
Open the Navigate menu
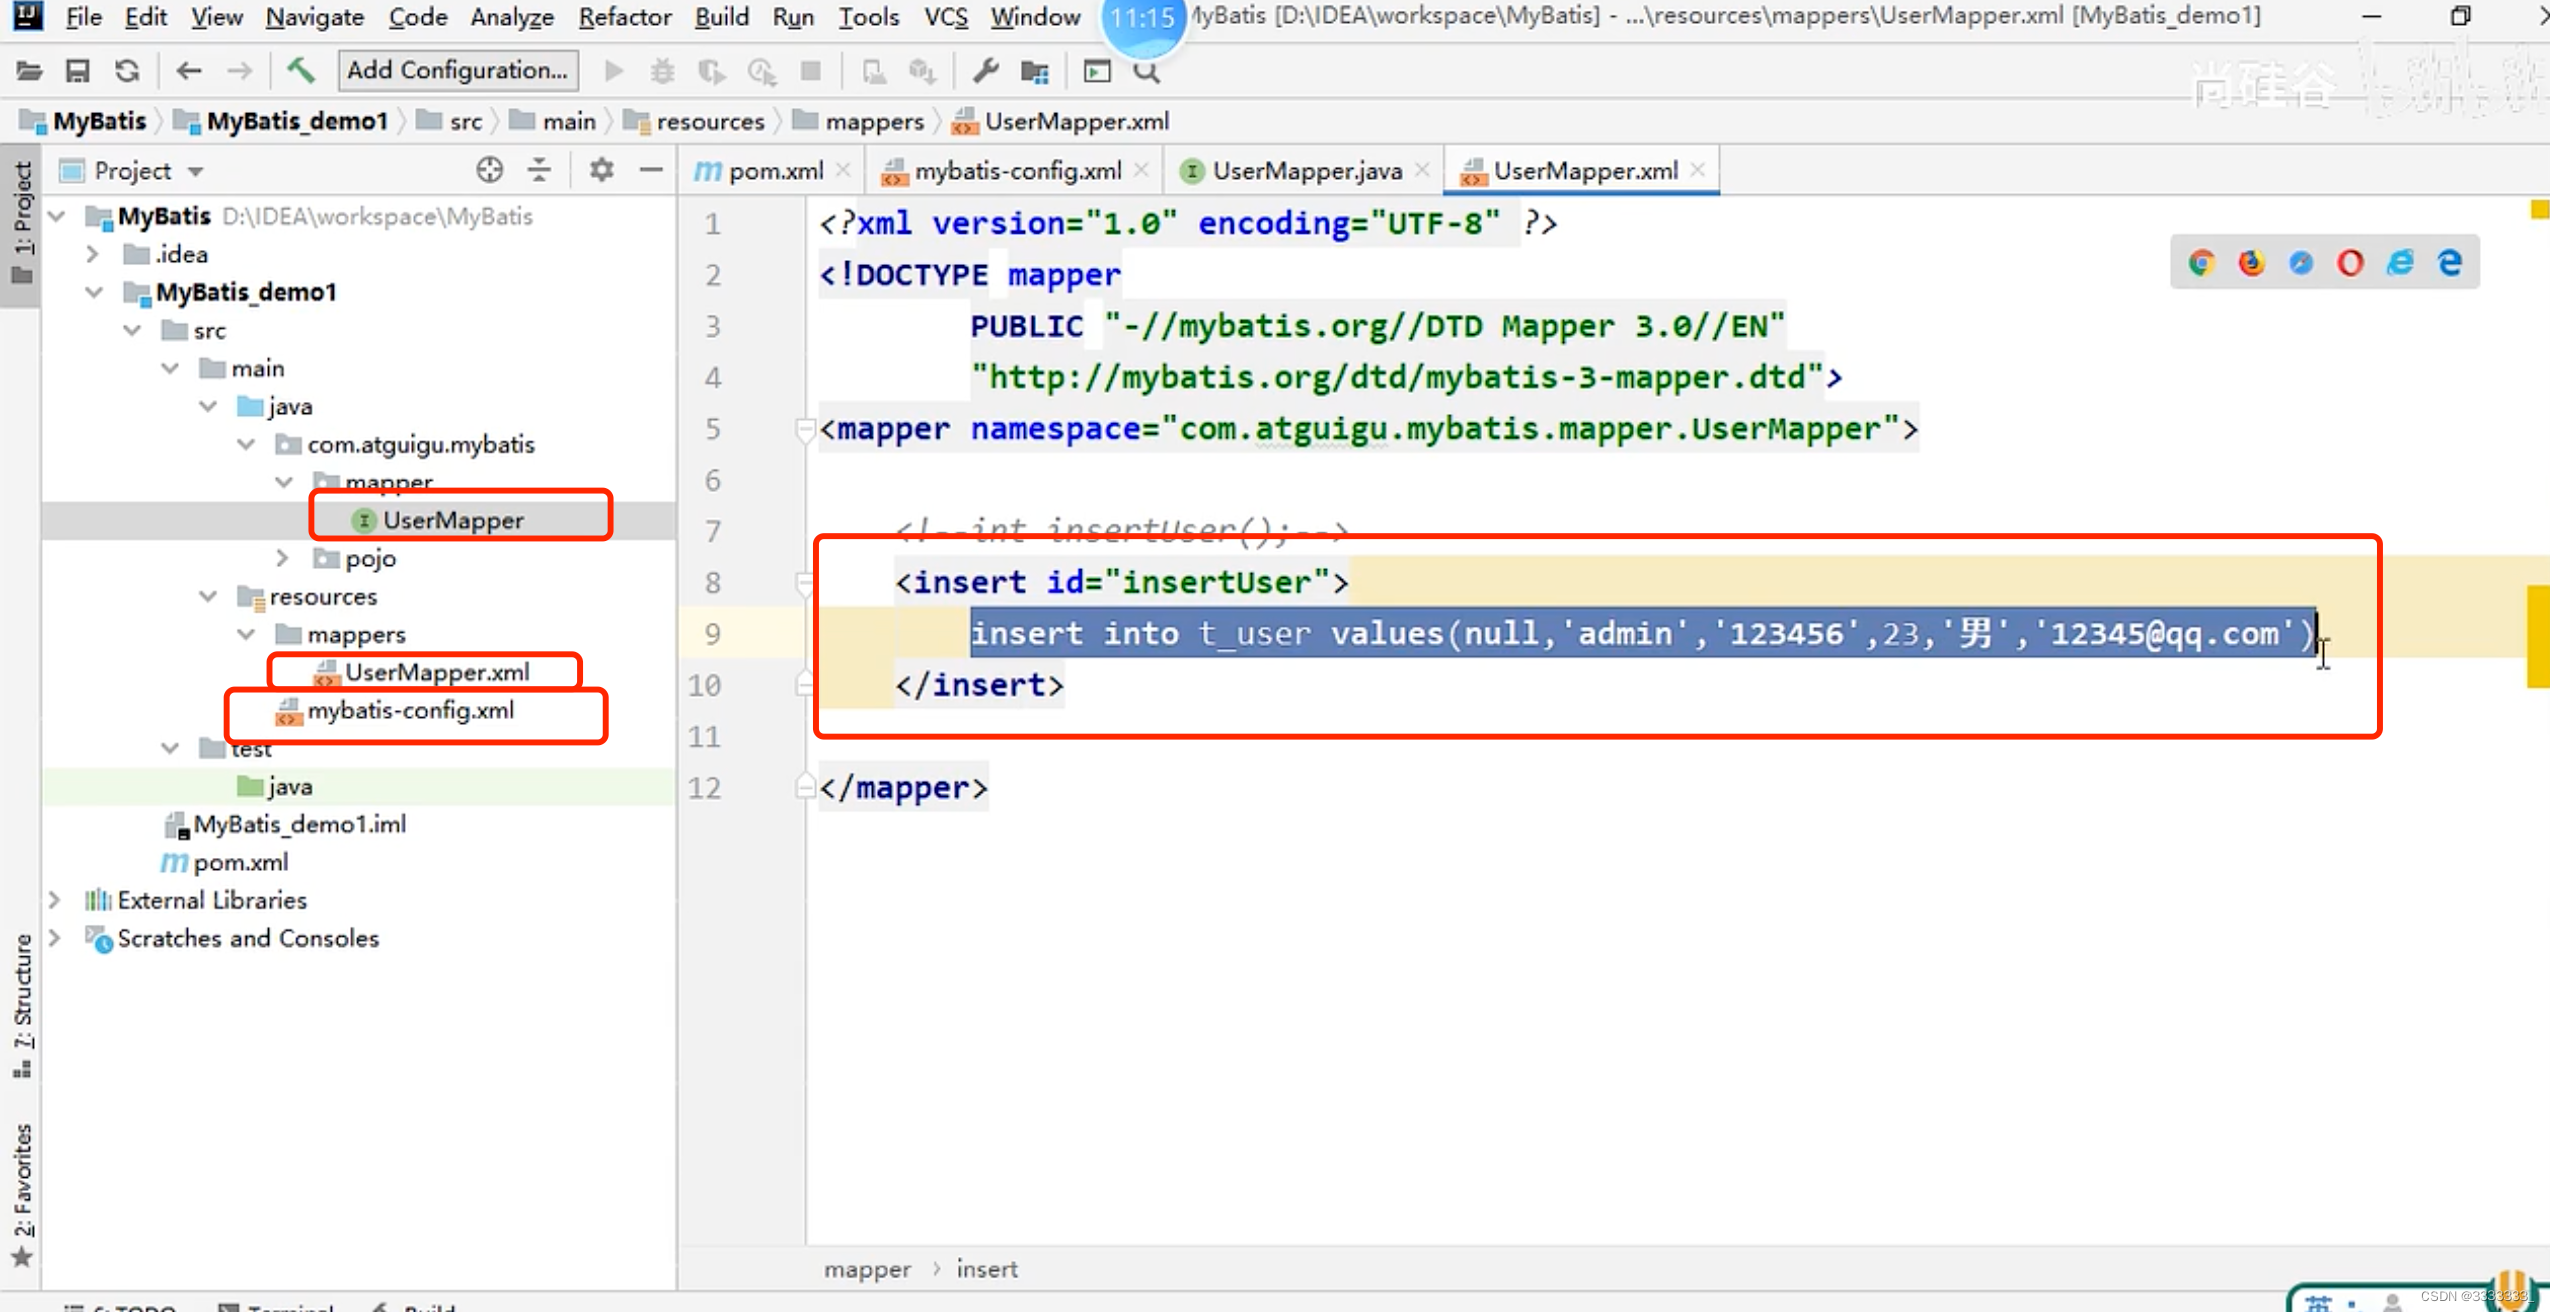tap(314, 17)
